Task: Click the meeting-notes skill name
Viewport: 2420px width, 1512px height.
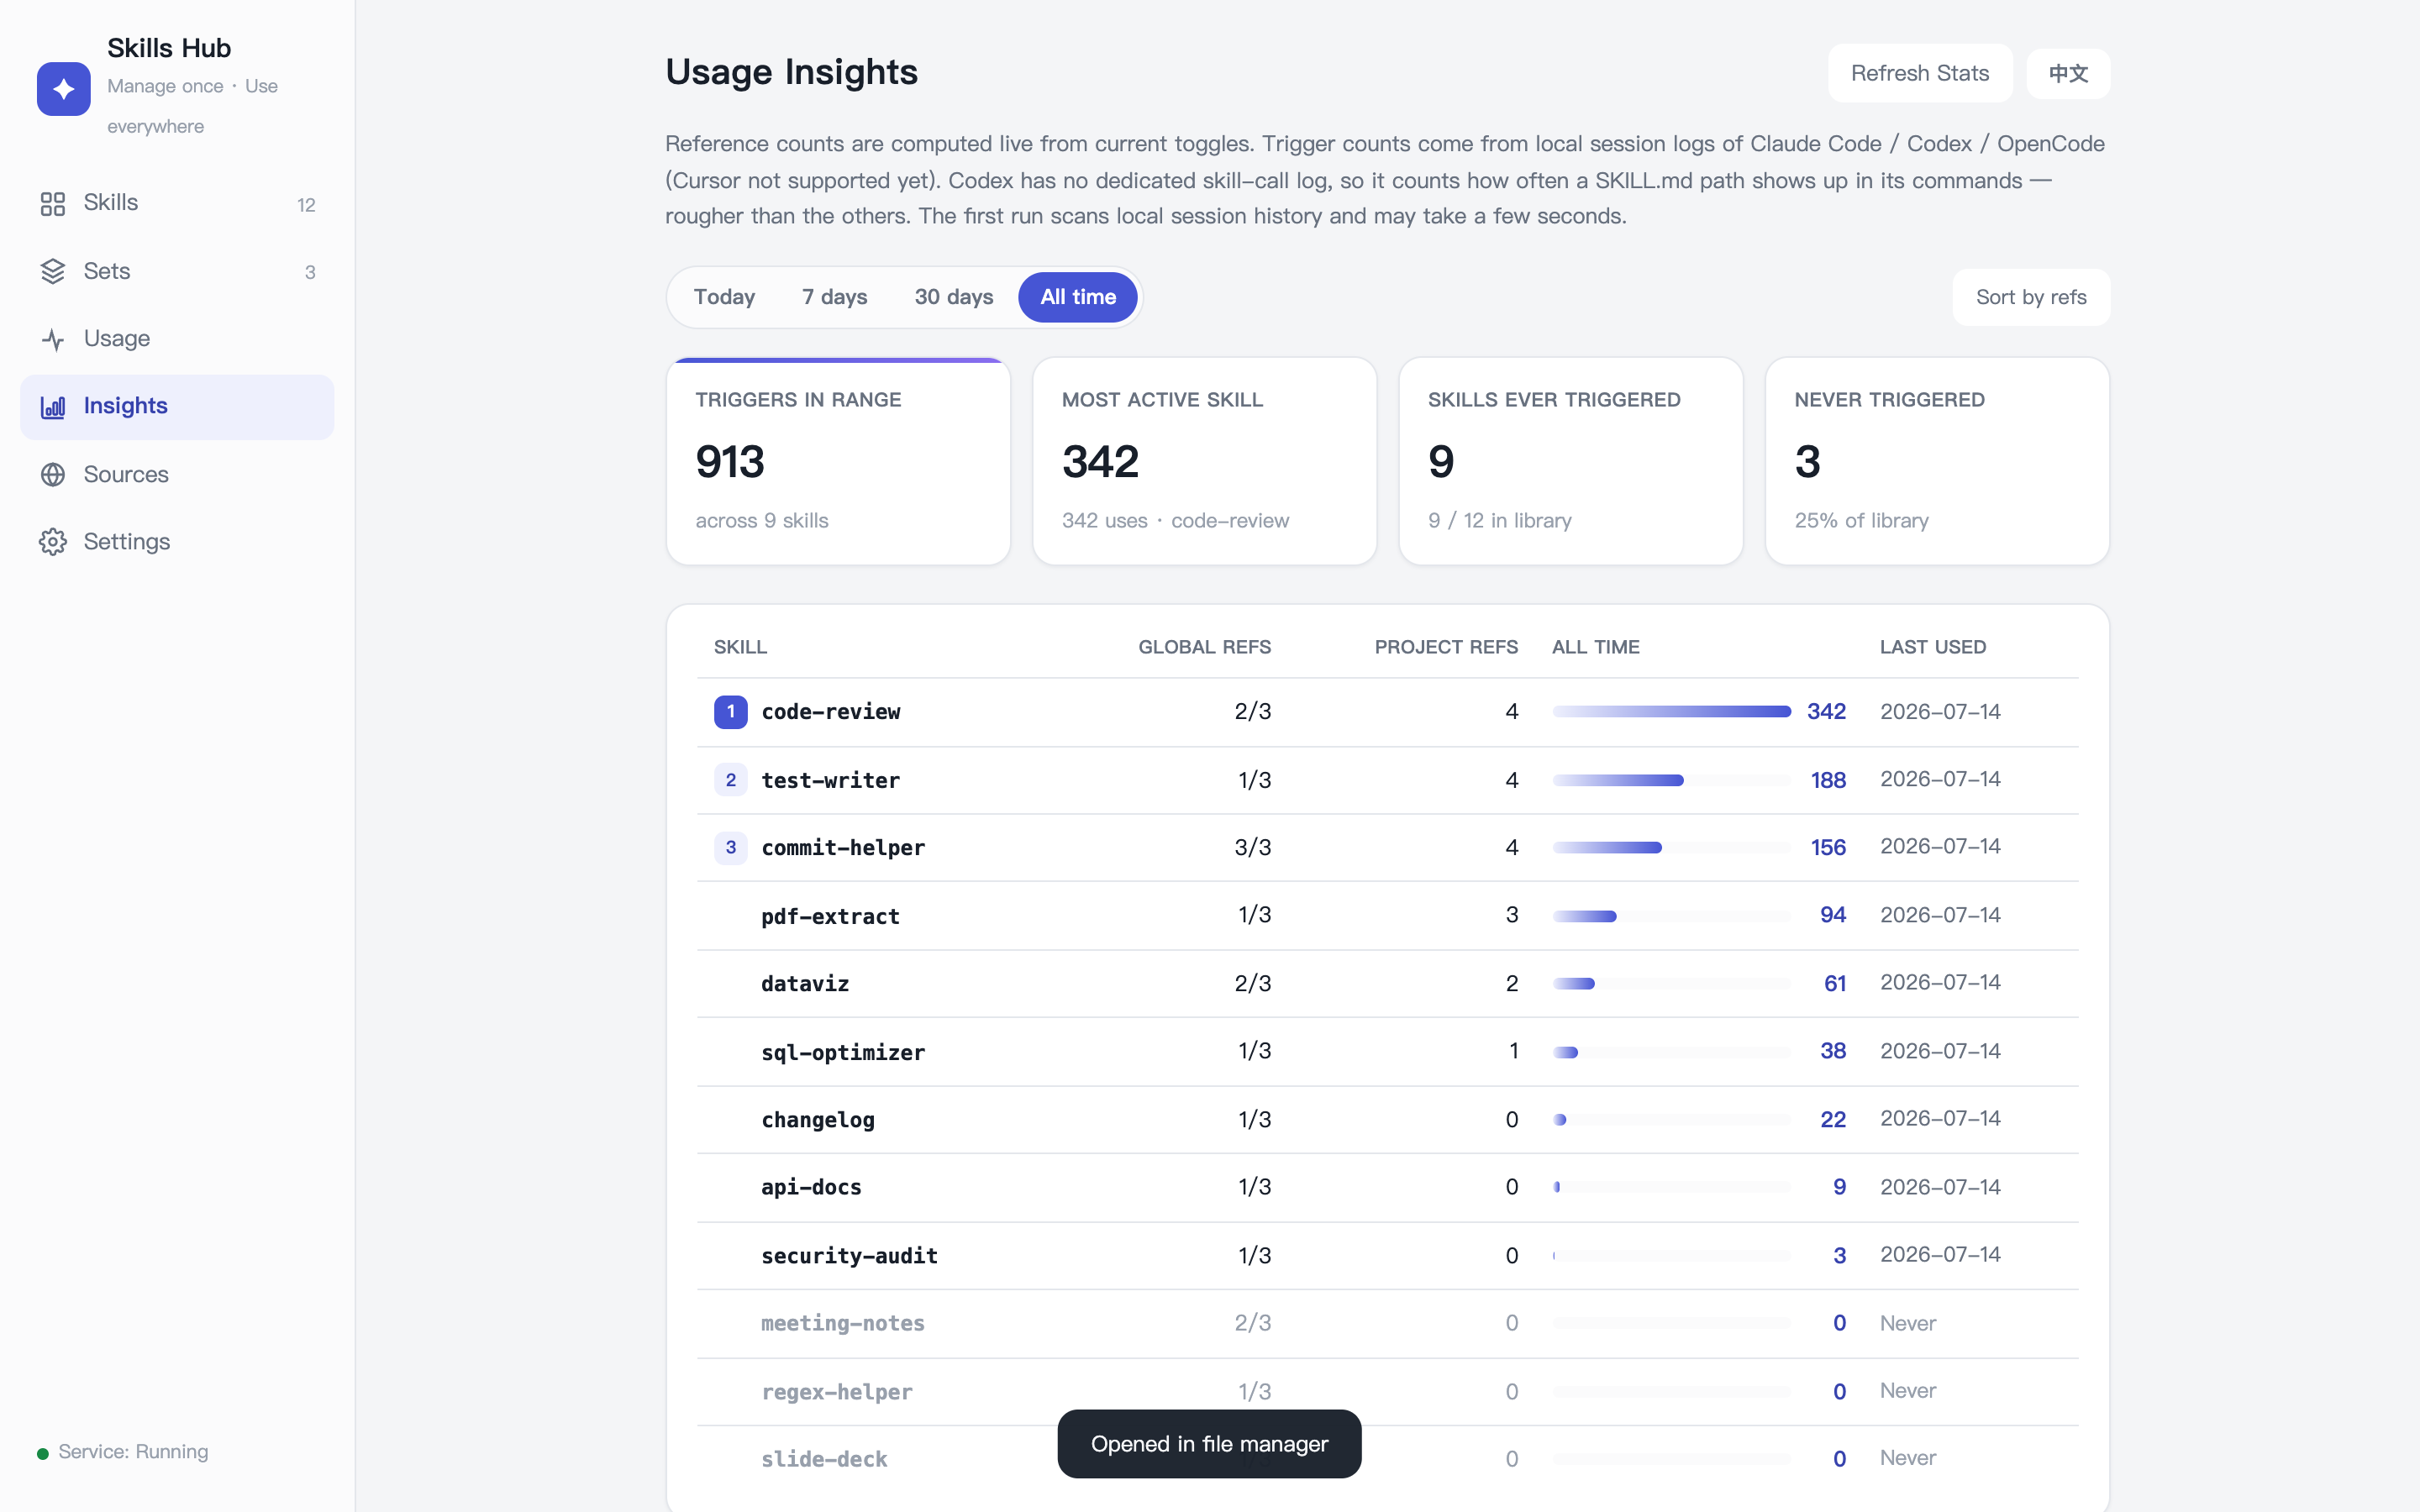Action: point(843,1323)
